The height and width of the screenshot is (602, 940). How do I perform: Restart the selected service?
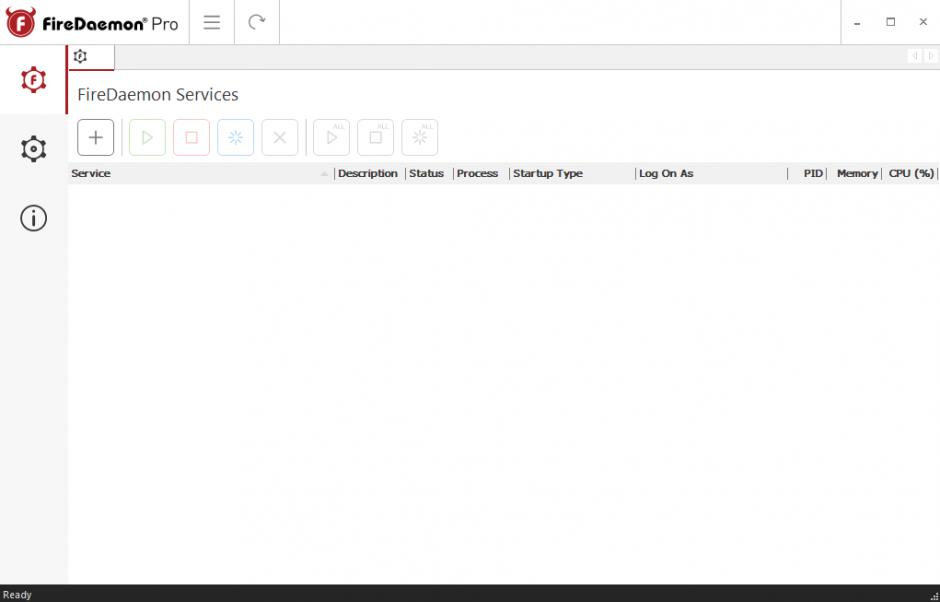click(x=236, y=137)
